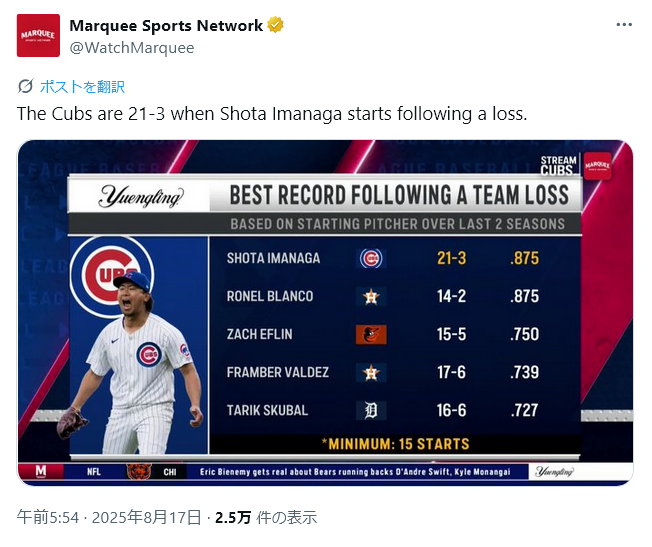The width and height of the screenshot is (652, 547).
Task: Open the Marquee Sports Network profile avatar
Action: [x=38, y=35]
